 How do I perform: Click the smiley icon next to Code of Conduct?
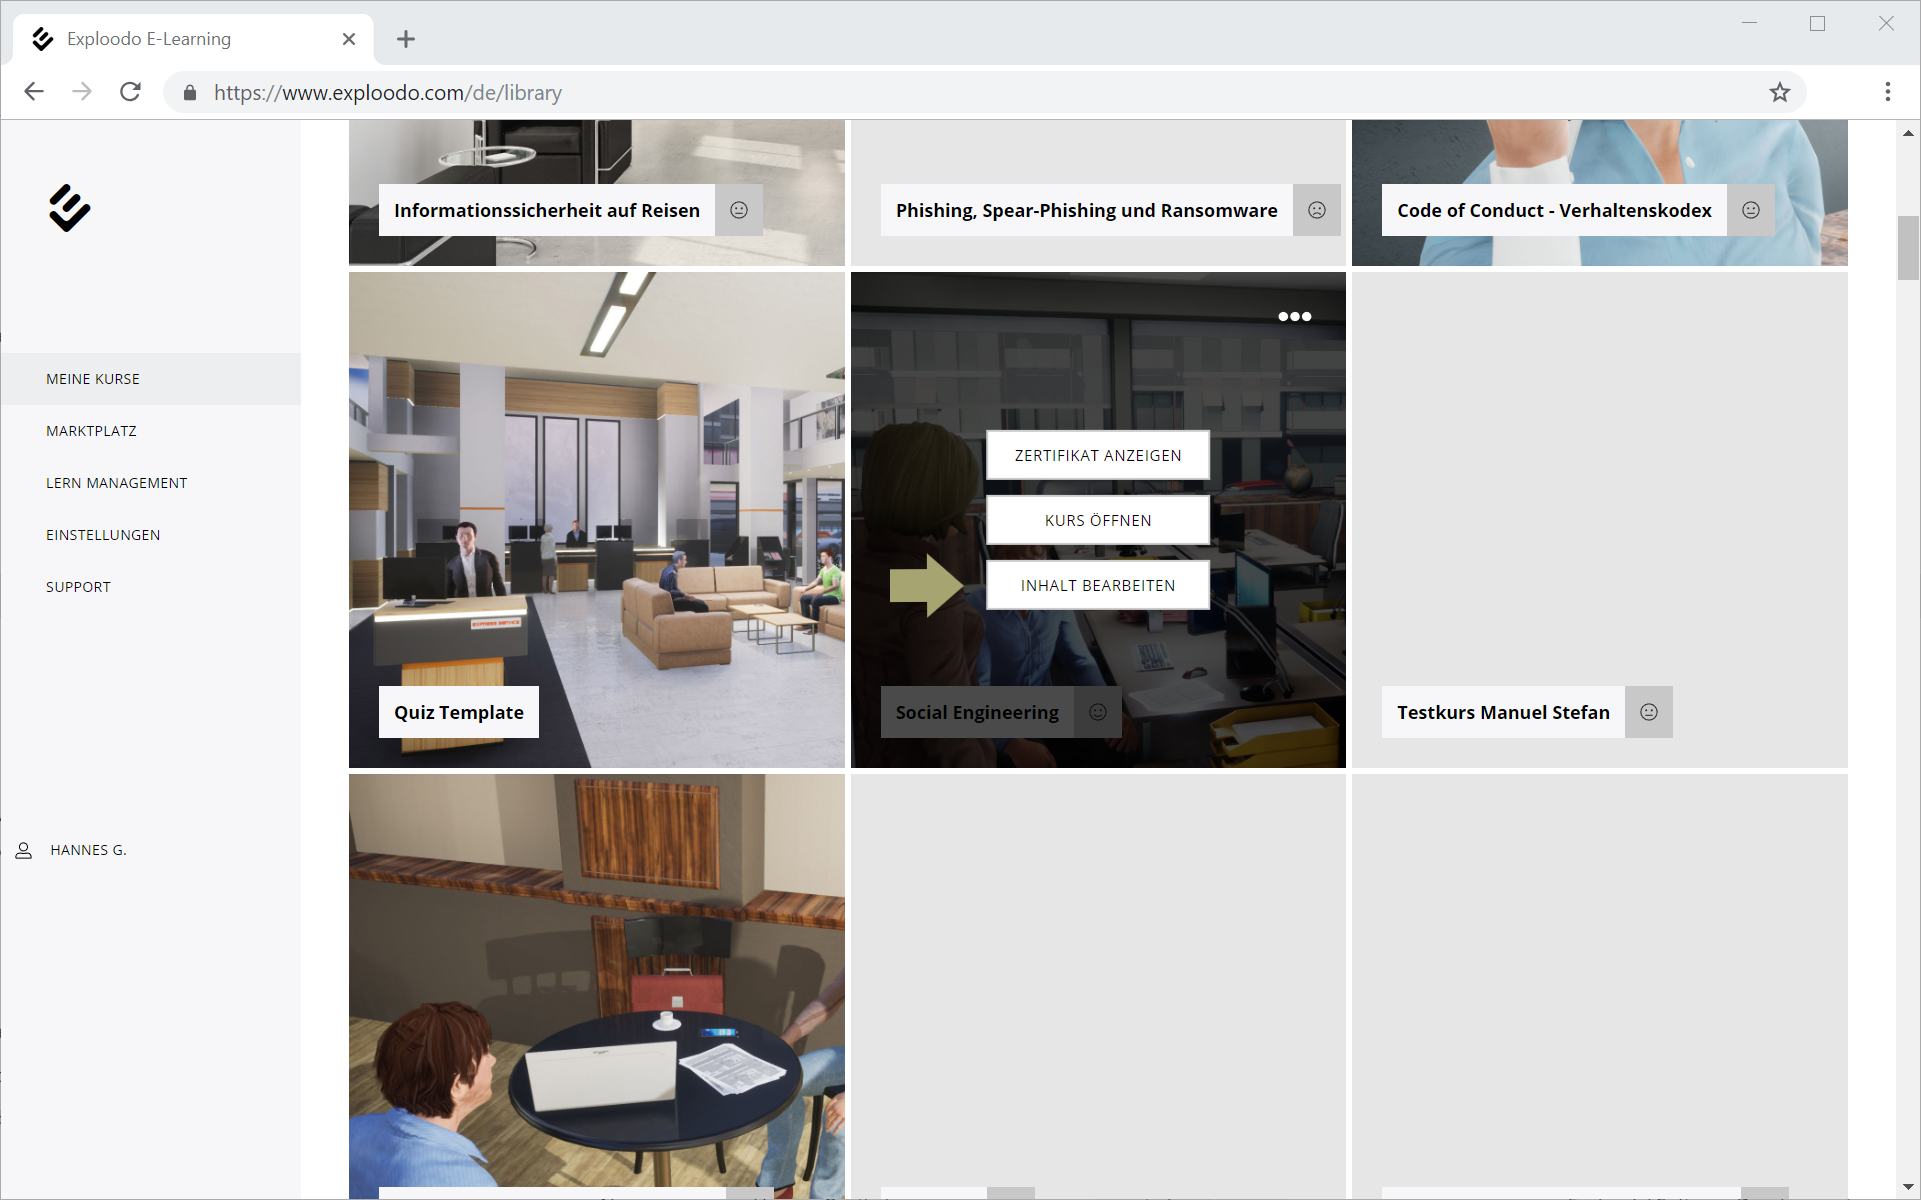tap(1751, 210)
